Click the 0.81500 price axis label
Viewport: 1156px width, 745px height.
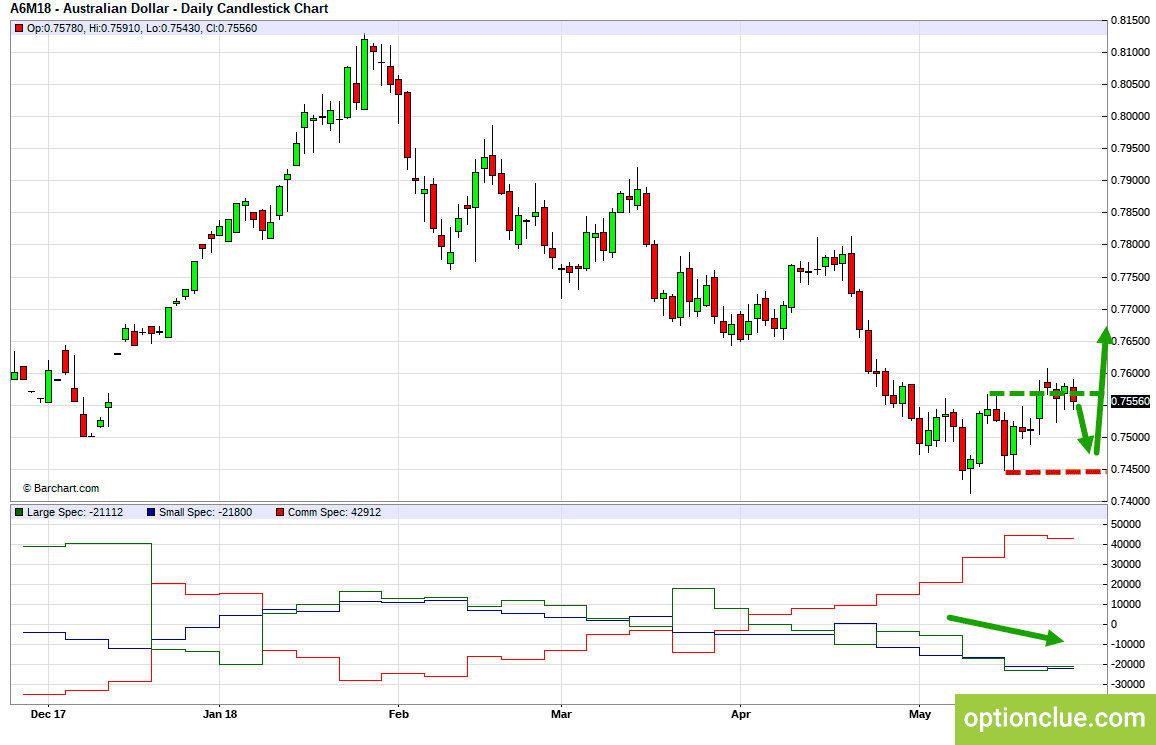[1130, 21]
